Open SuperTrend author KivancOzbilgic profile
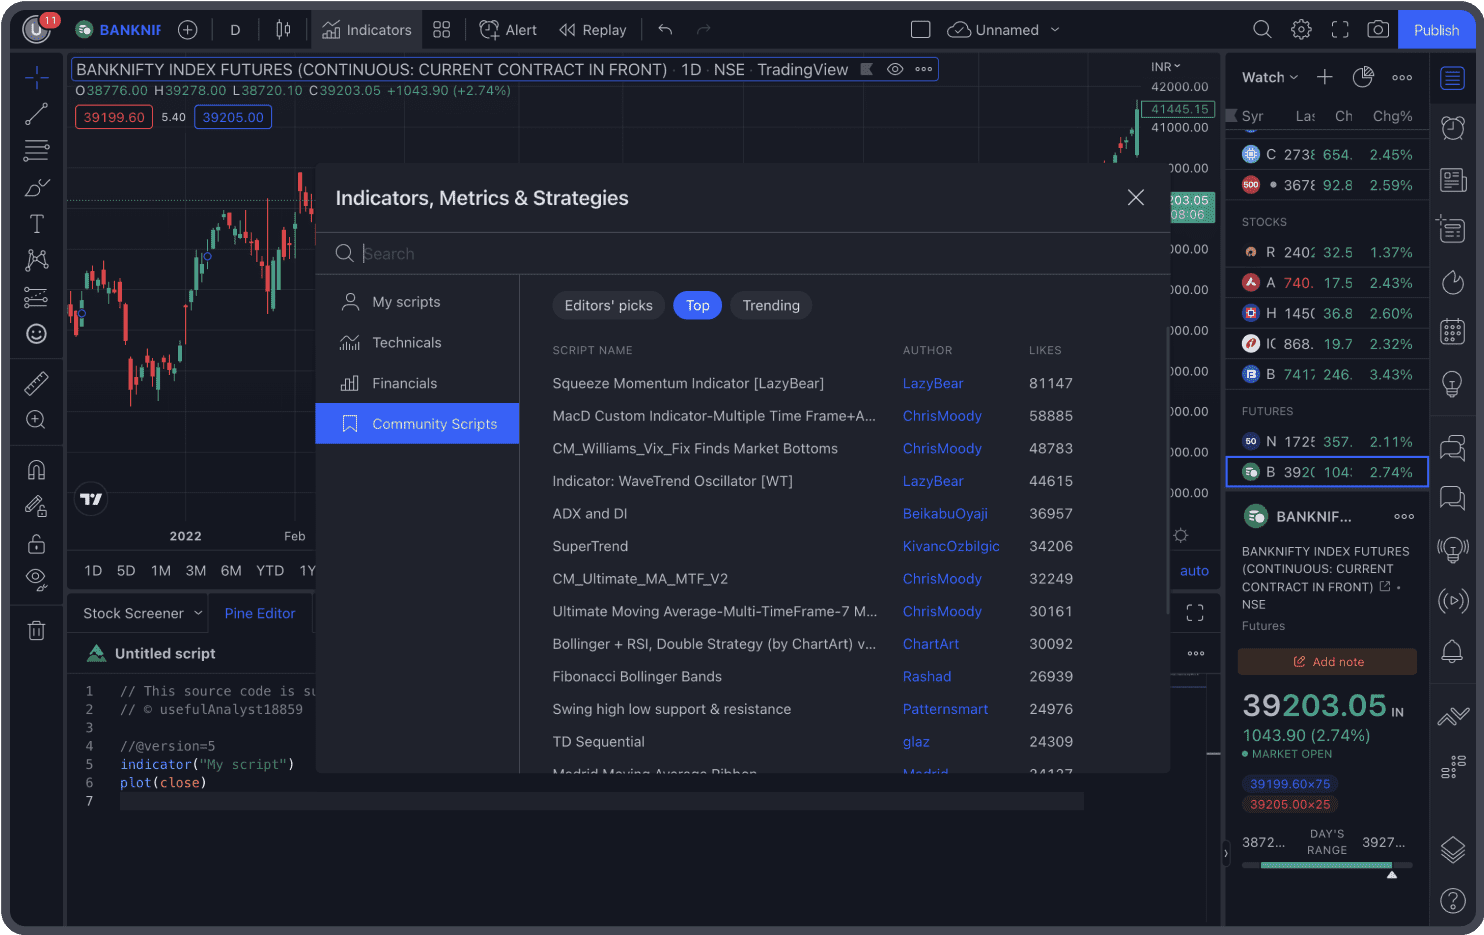 click(x=951, y=547)
